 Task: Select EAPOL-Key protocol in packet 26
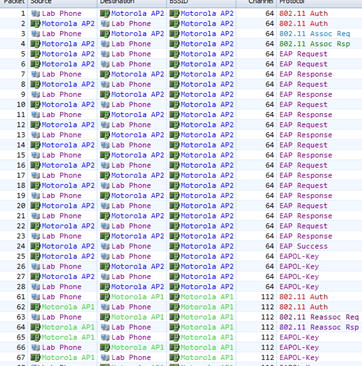point(299,266)
